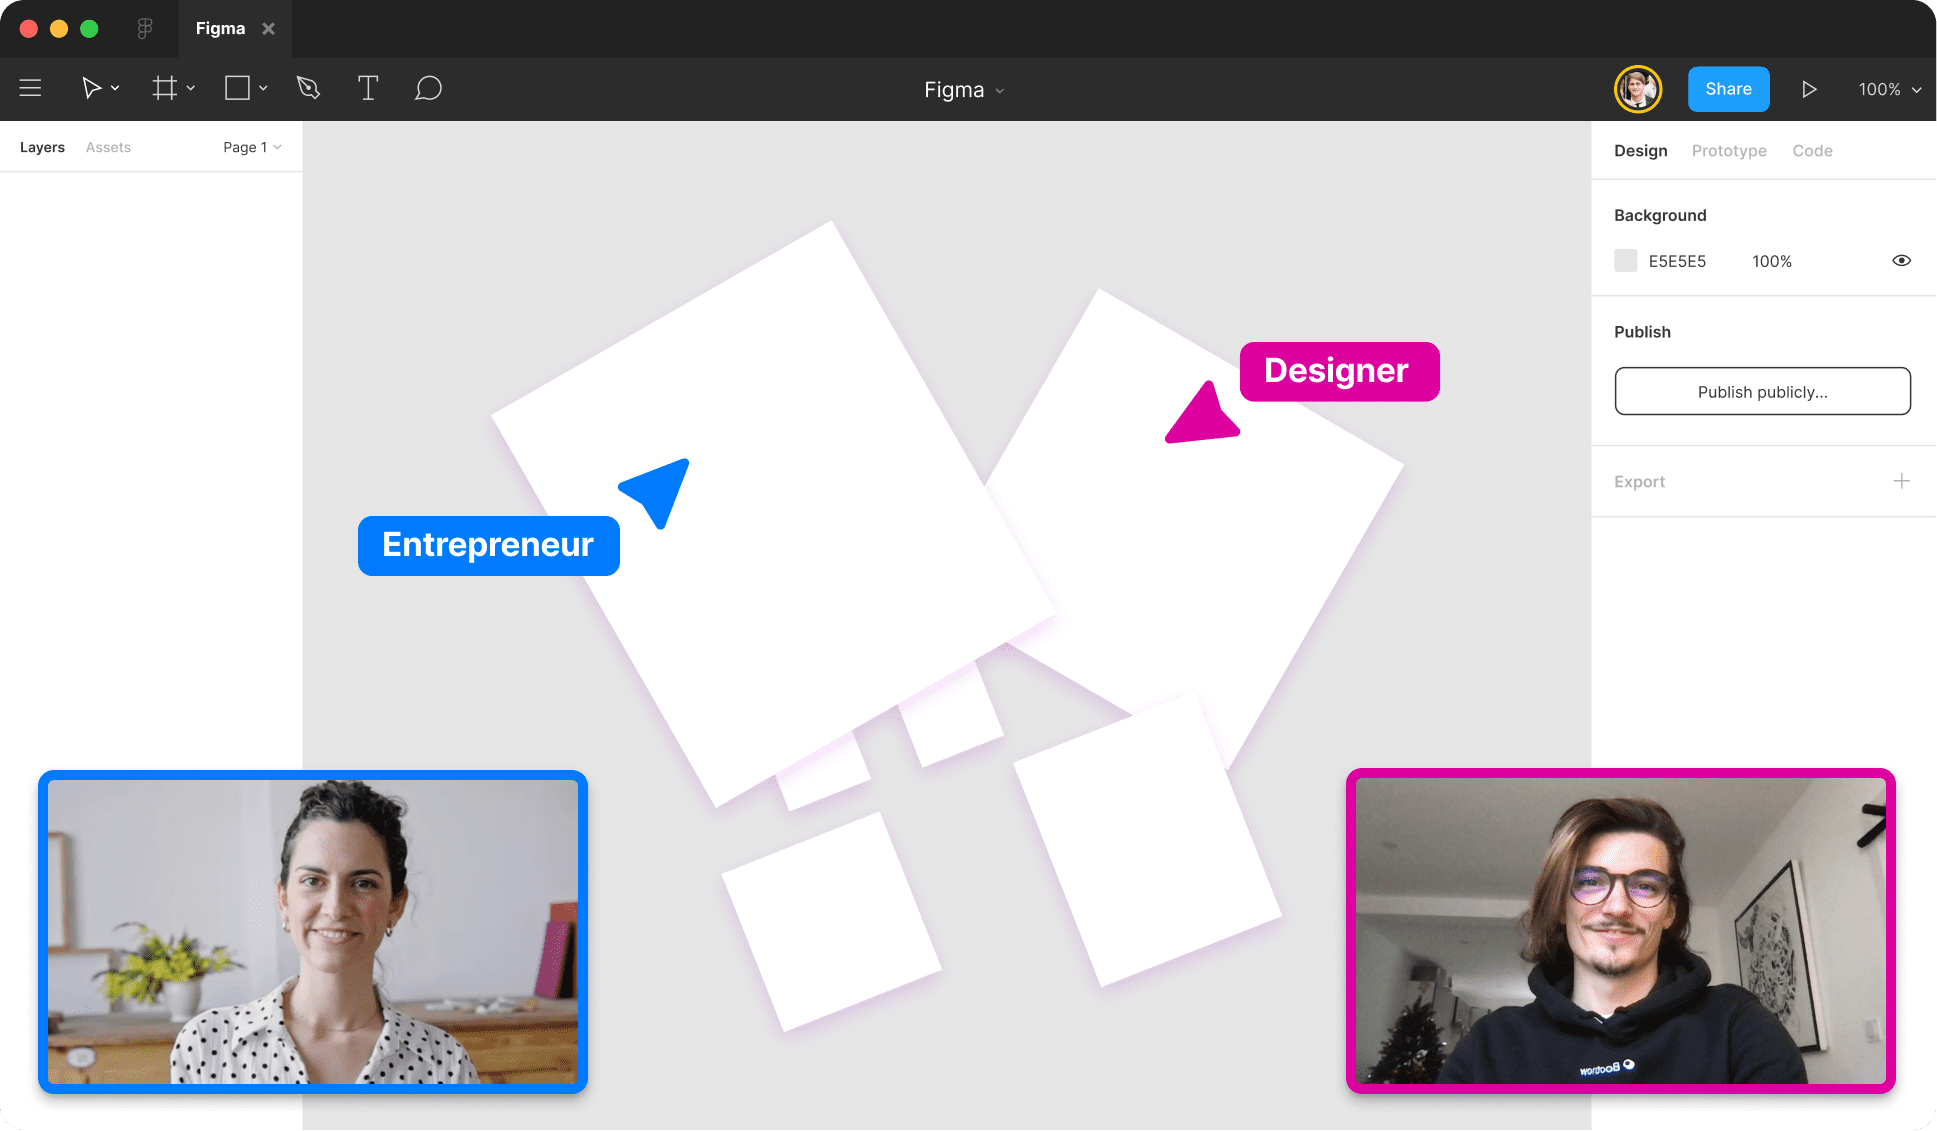The width and height of the screenshot is (1937, 1131).
Task: Click the user avatar in toolbar
Action: pyautogui.click(x=1637, y=89)
